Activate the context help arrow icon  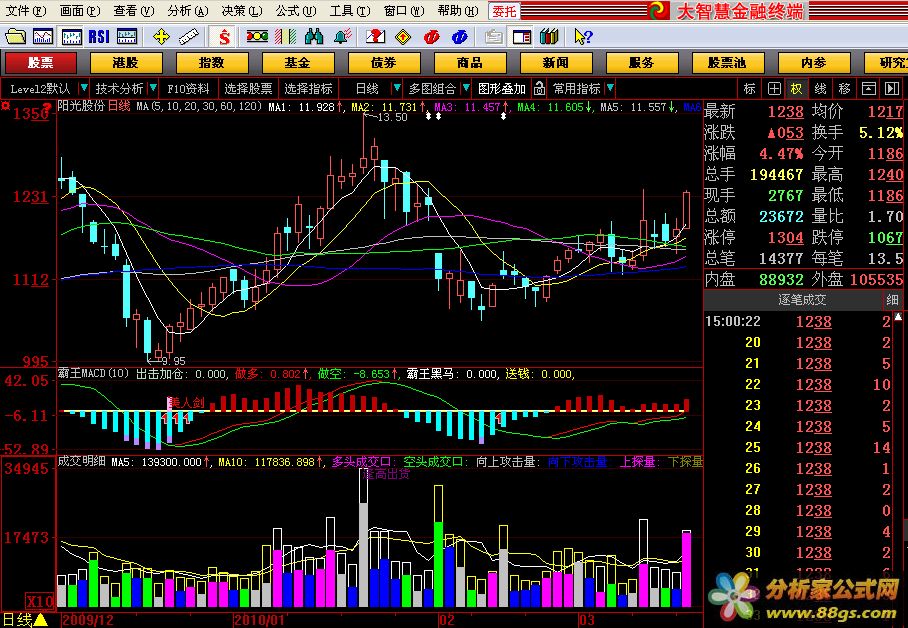(583, 37)
